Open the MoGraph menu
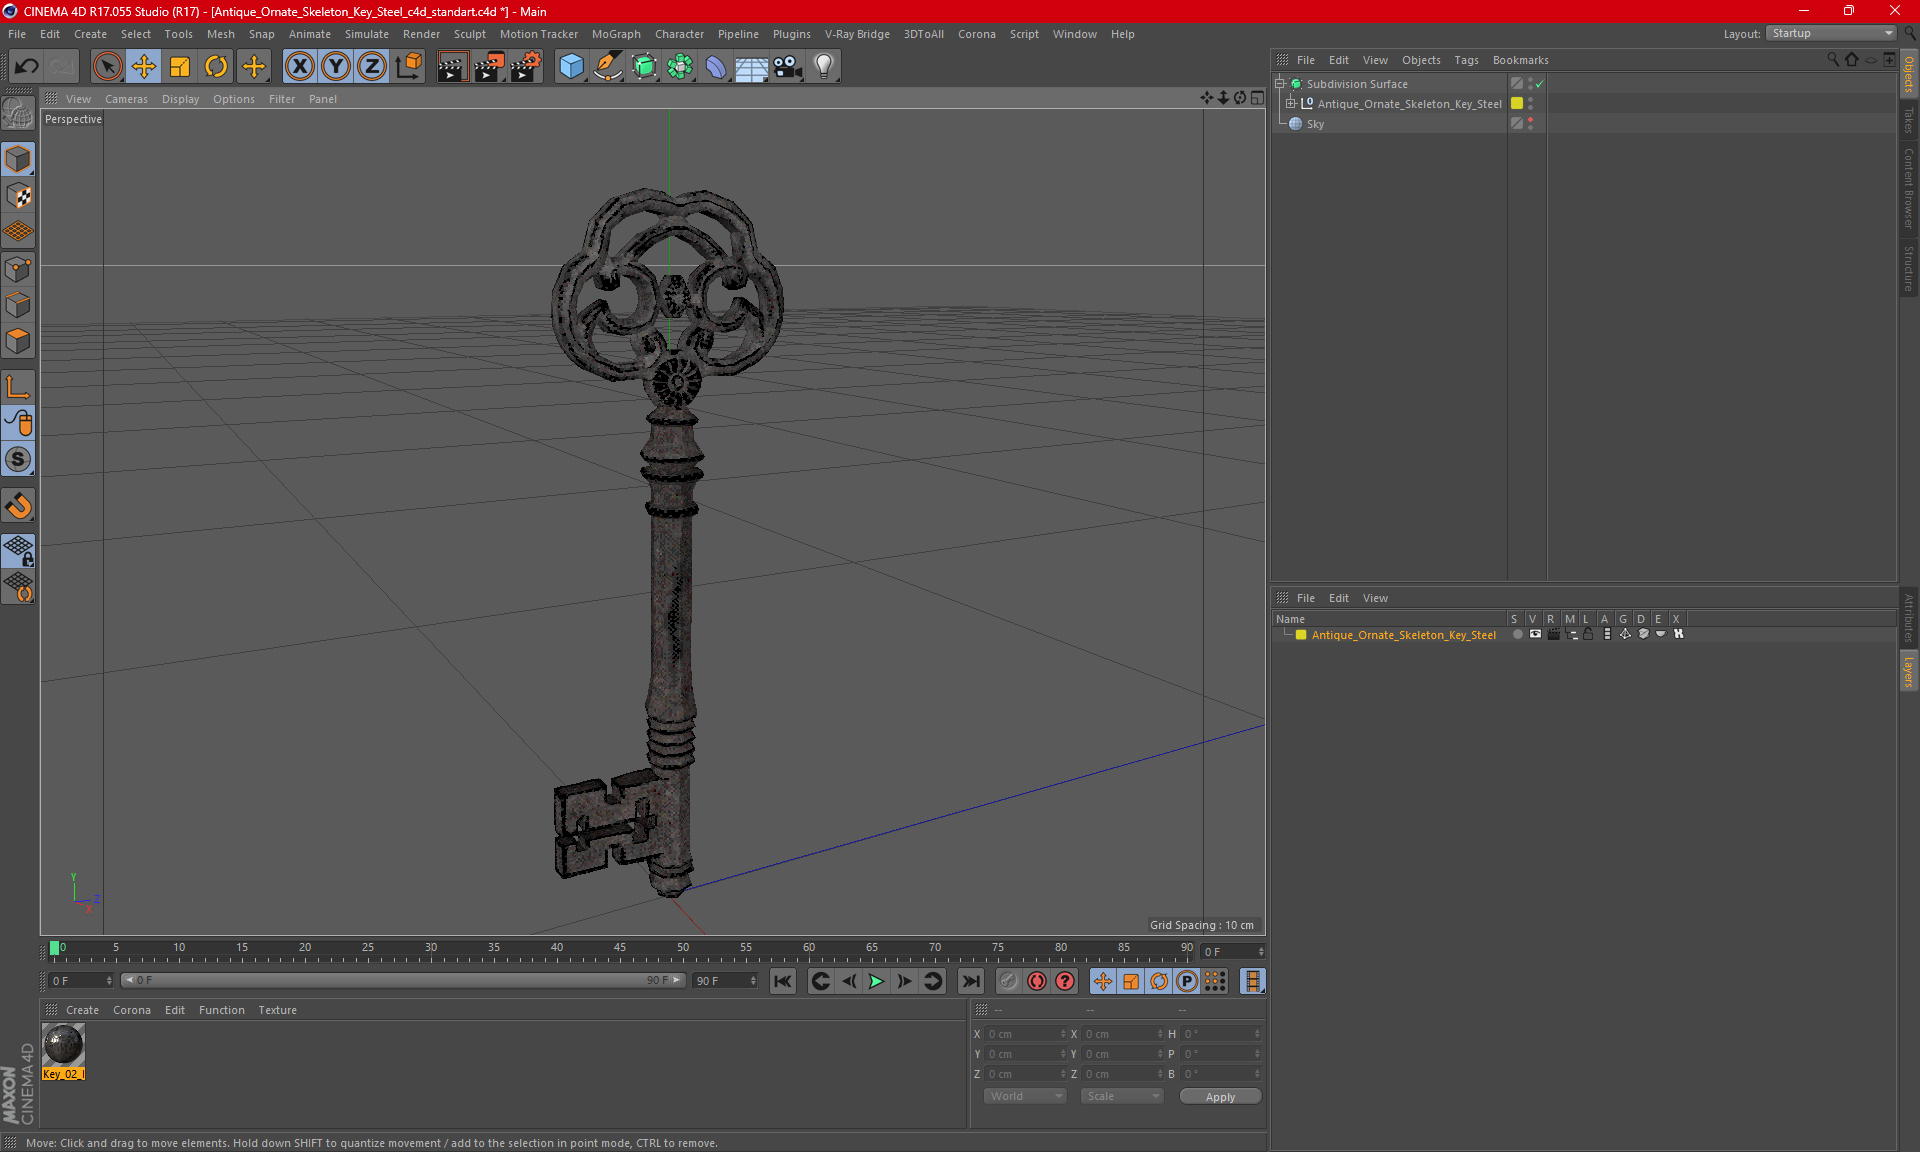1920x1152 pixels. (x=616, y=34)
